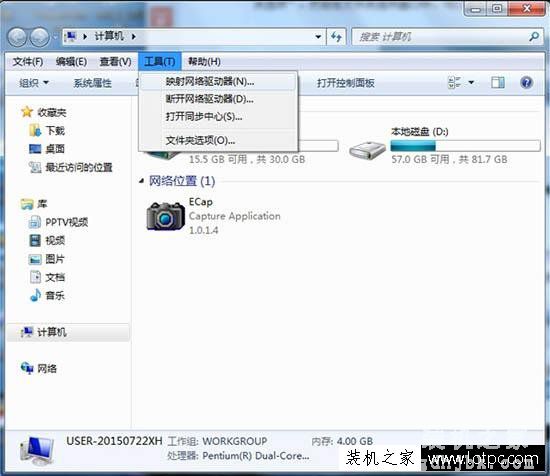Image resolution: width=550 pixels, height=476 pixels.
Task: Click 下载 label in favorites
Action: [55, 131]
